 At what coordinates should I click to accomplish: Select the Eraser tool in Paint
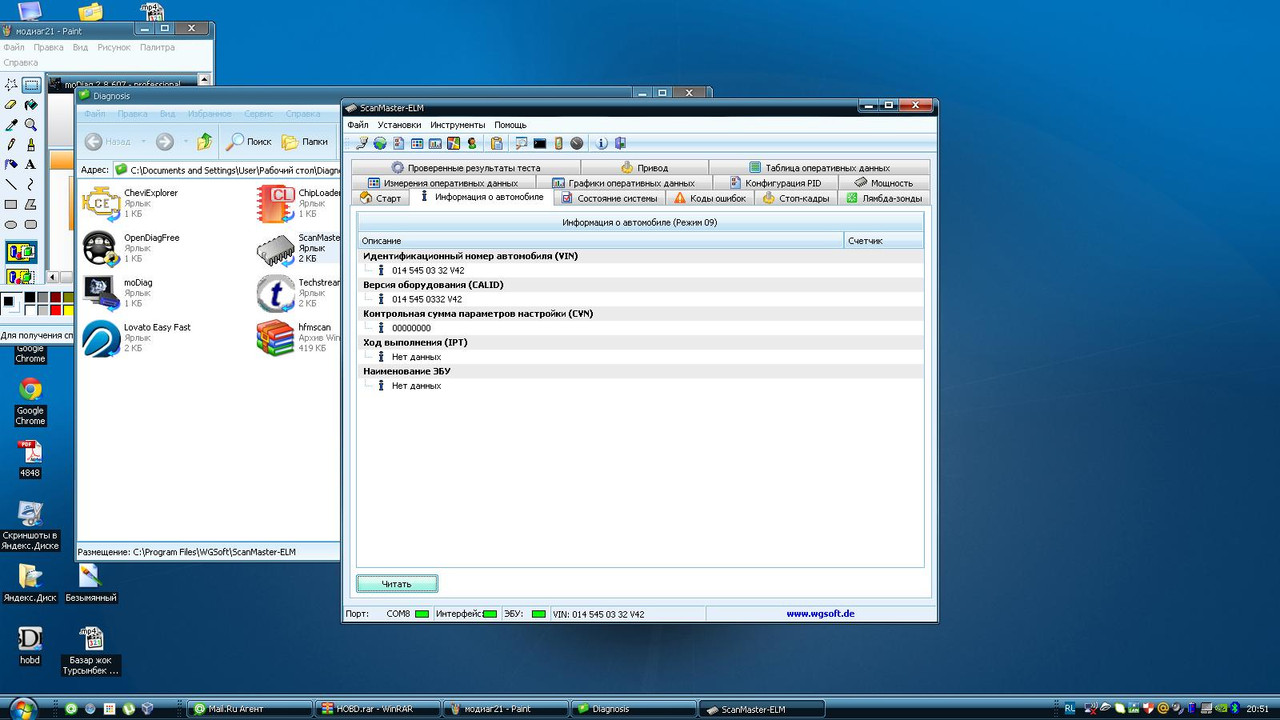click(x=12, y=105)
